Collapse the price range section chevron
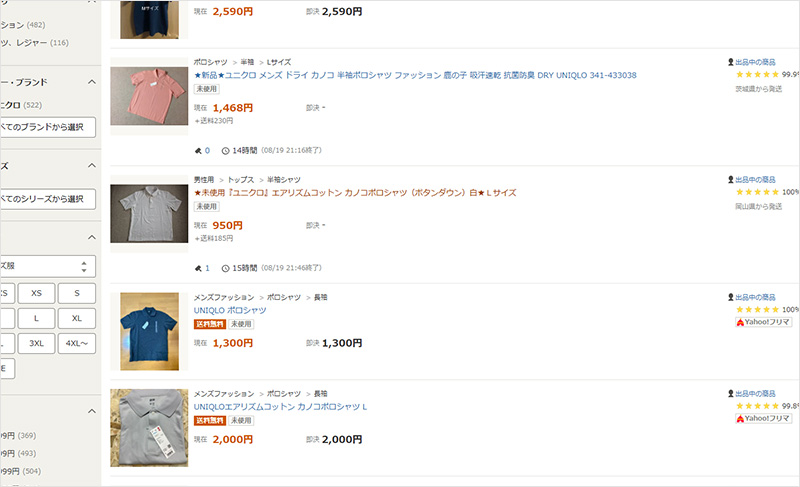Image resolution: width=800 pixels, height=487 pixels. click(x=92, y=411)
